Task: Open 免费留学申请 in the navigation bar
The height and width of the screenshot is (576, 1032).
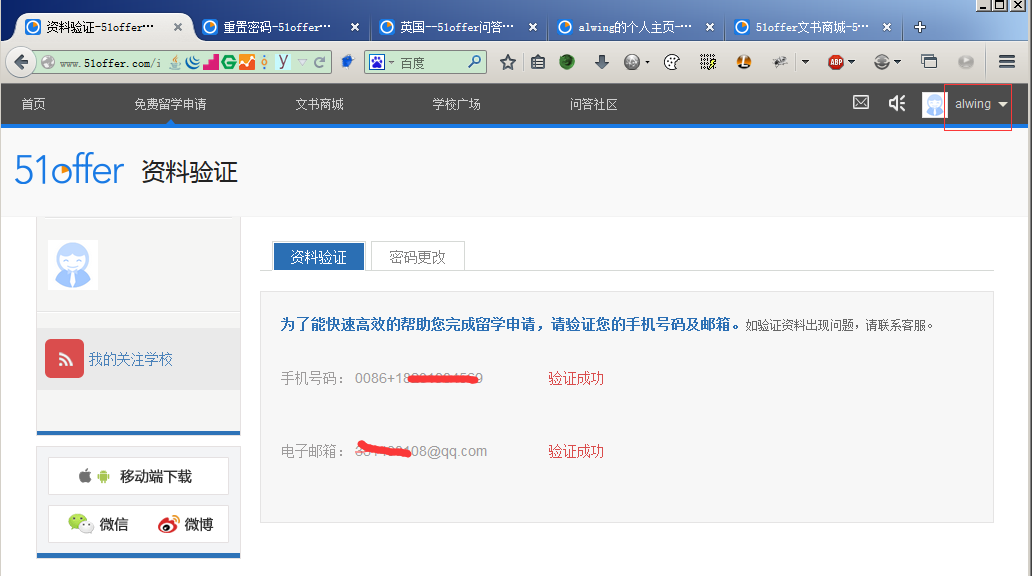Action: [x=170, y=104]
